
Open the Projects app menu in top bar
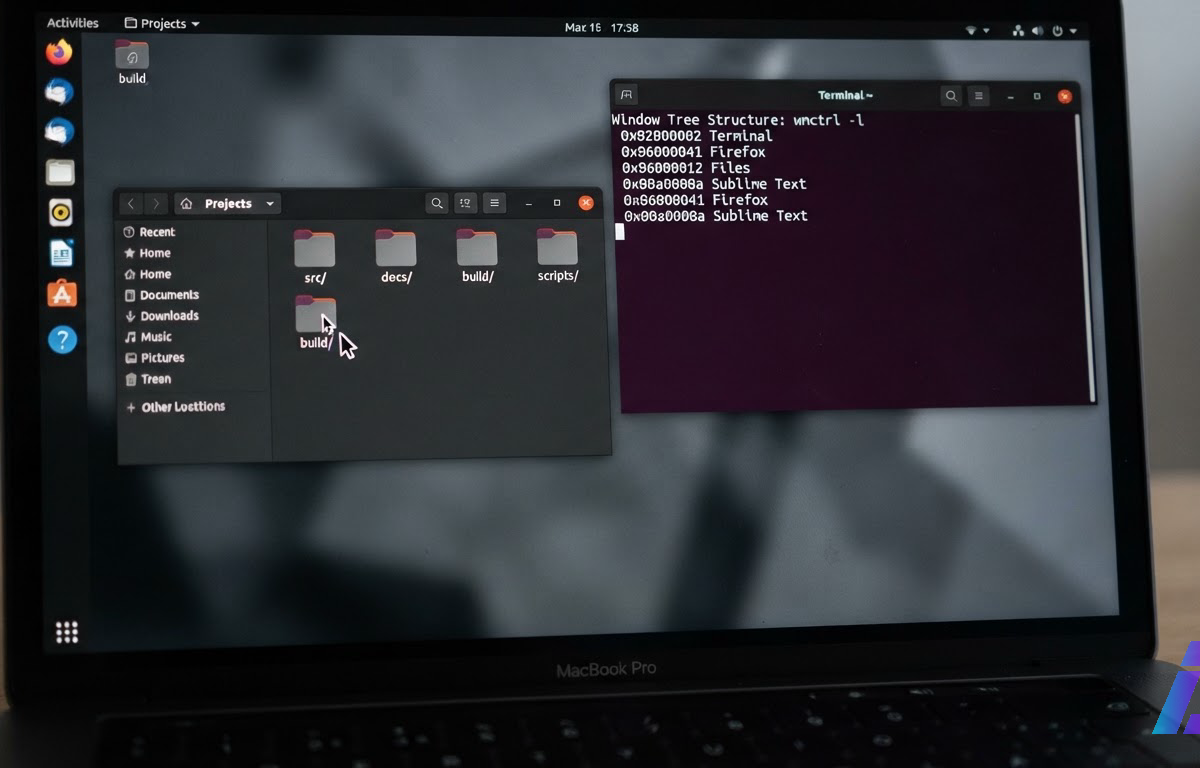point(162,23)
